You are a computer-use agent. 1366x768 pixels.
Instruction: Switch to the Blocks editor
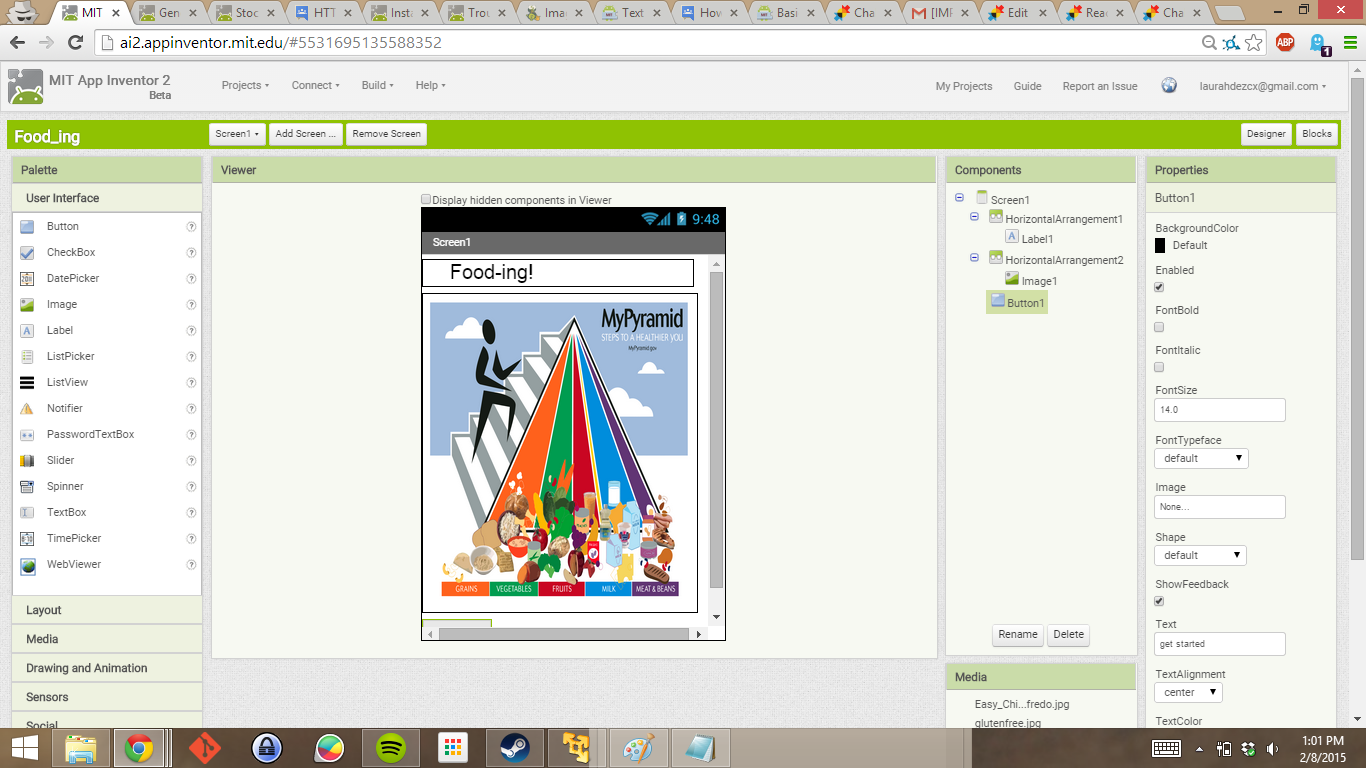(1316, 134)
